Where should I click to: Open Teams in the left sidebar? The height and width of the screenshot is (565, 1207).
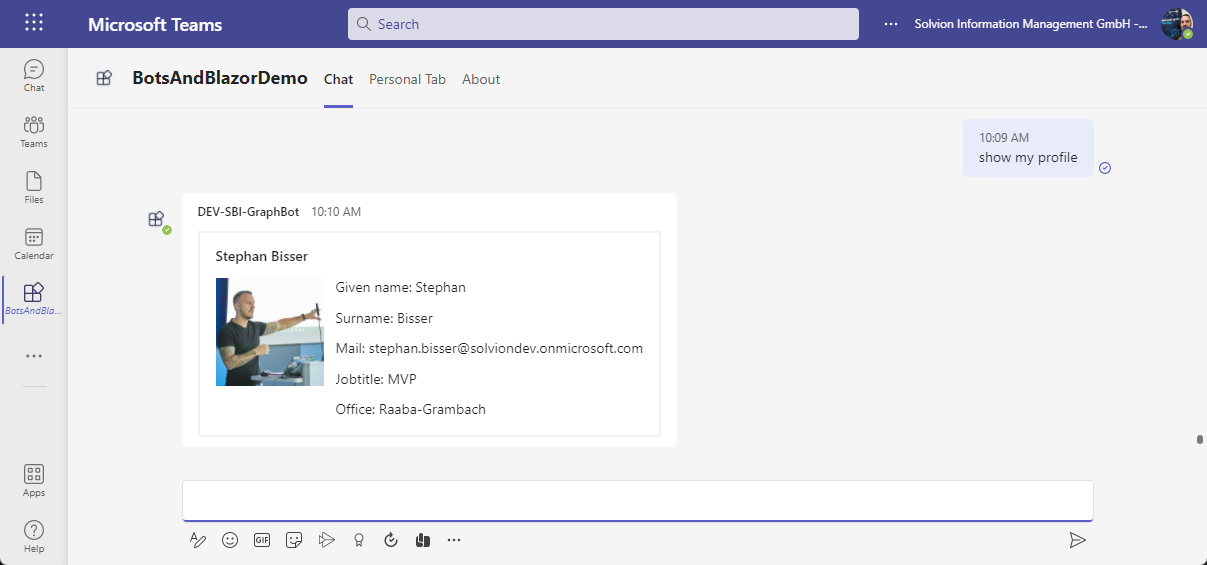[x=34, y=131]
